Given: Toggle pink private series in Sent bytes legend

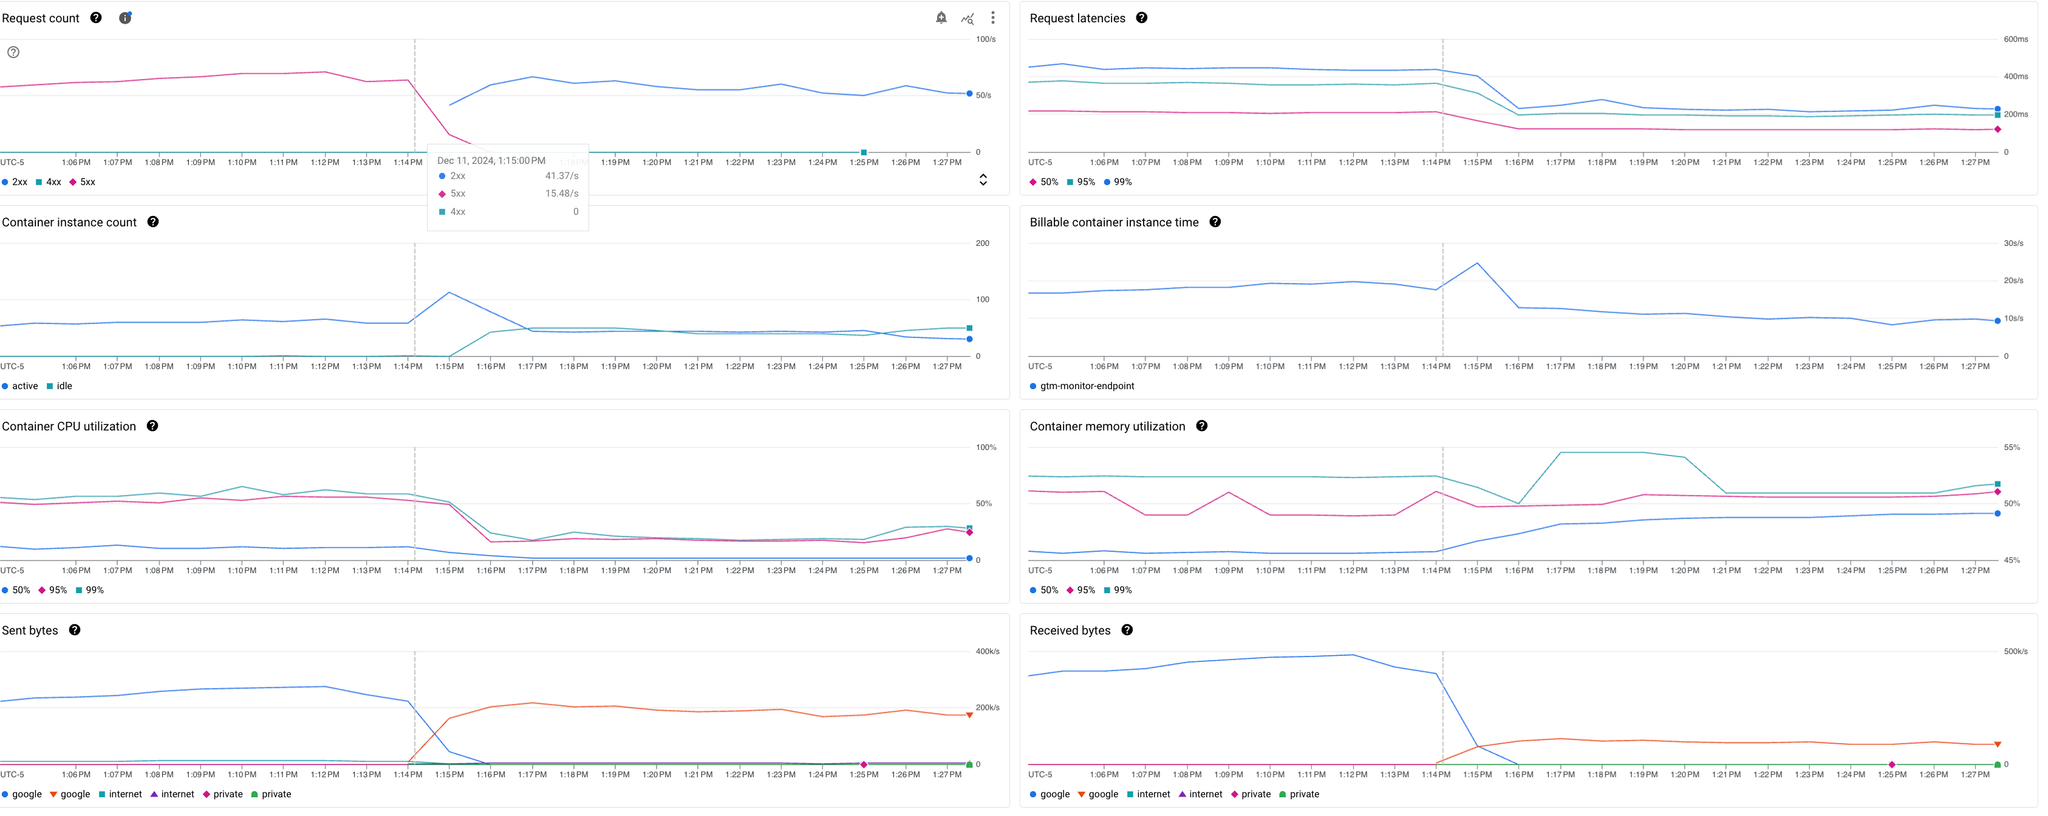Looking at the screenshot, I should point(223,794).
